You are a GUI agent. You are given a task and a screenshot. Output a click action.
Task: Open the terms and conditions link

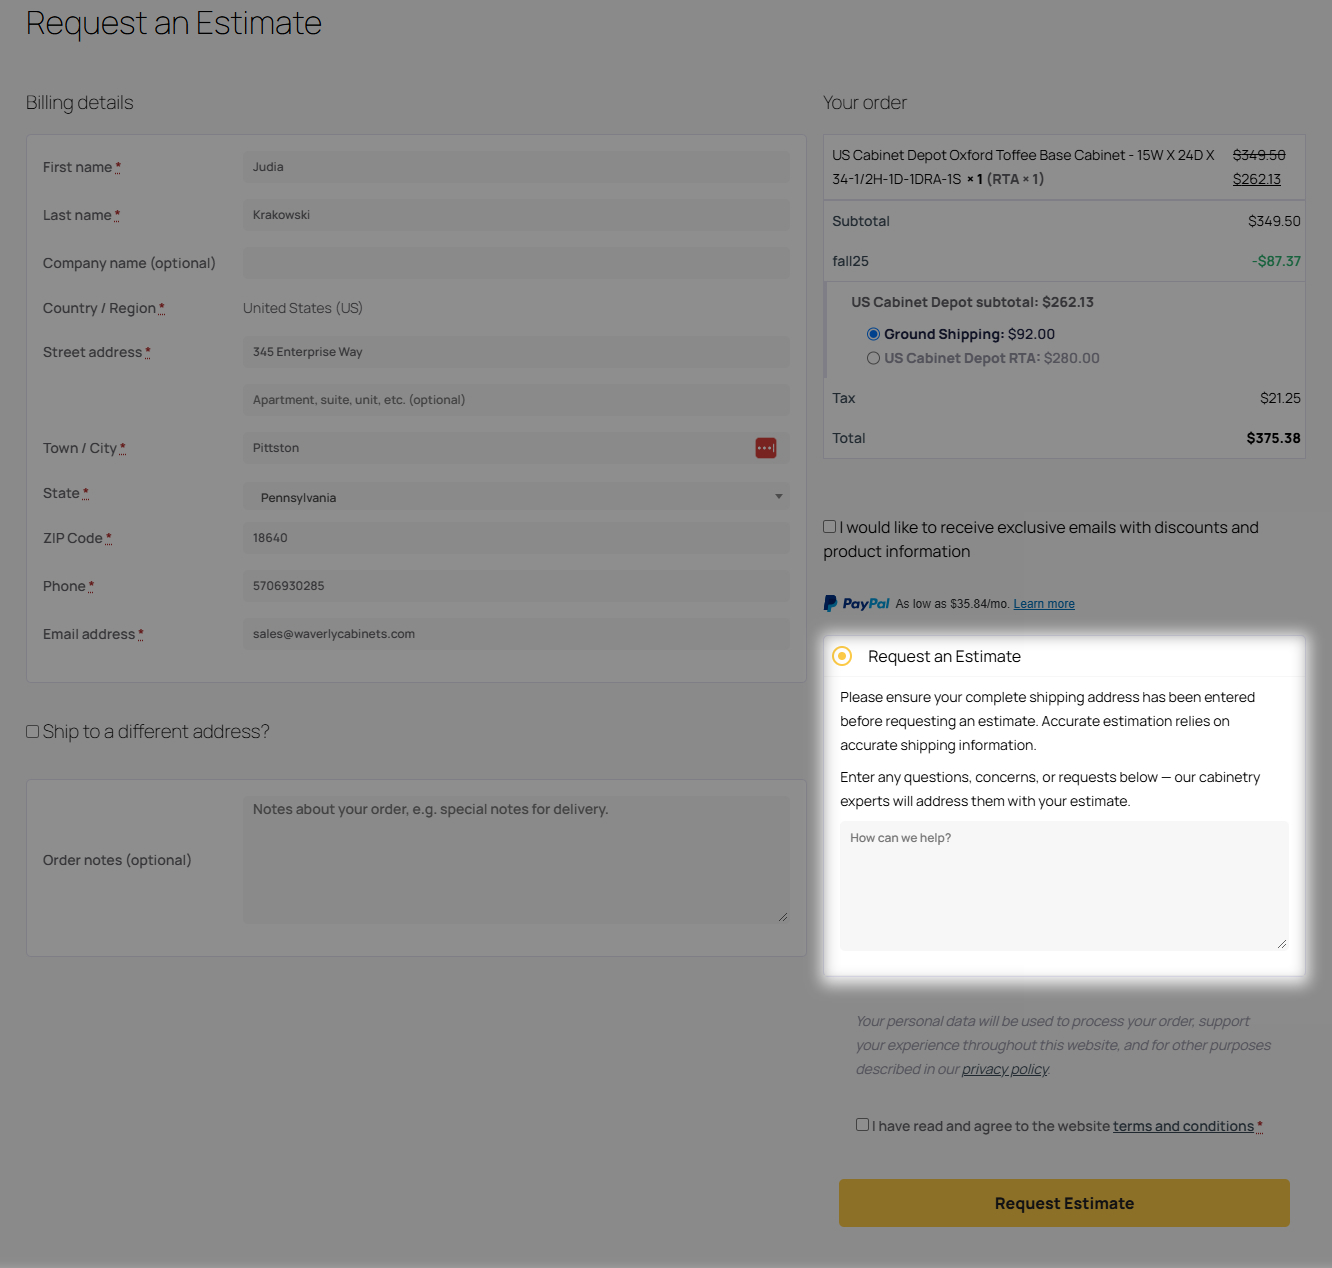tap(1183, 1126)
